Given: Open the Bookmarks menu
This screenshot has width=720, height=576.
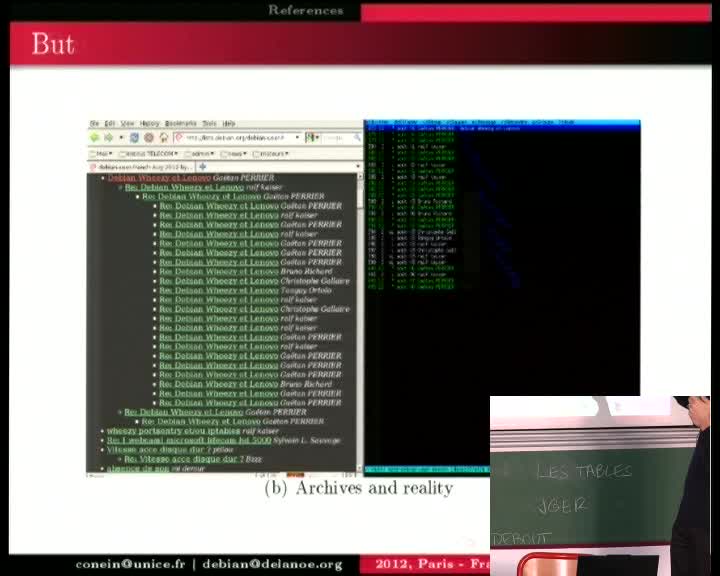Looking at the screenshot, I should (x=180, y=123).
